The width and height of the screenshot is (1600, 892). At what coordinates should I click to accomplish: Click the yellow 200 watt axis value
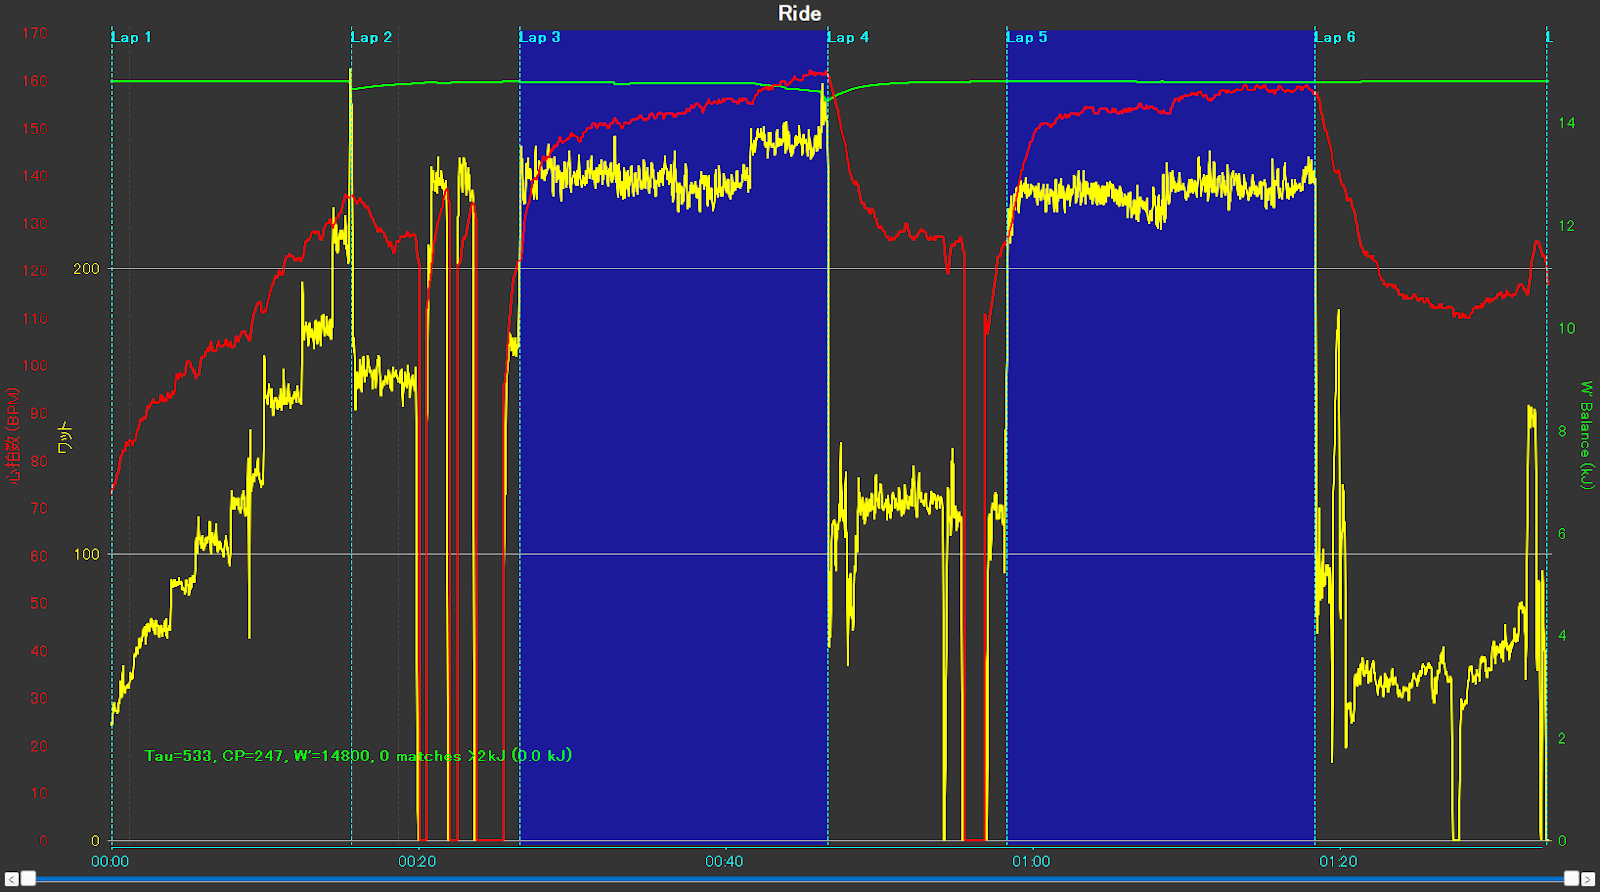87,268
